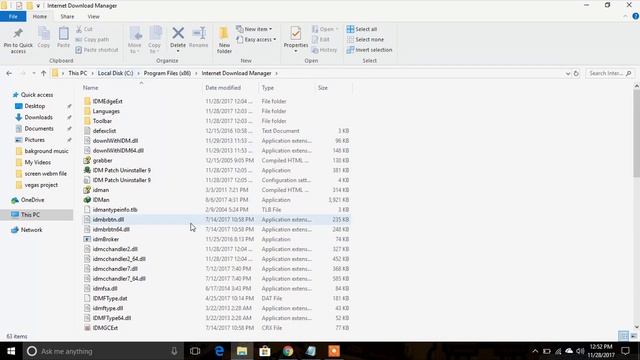The height and width of the screenshot is (360, 640).
Task: Click the Properties checkmark icon
Action: (296, 33)
